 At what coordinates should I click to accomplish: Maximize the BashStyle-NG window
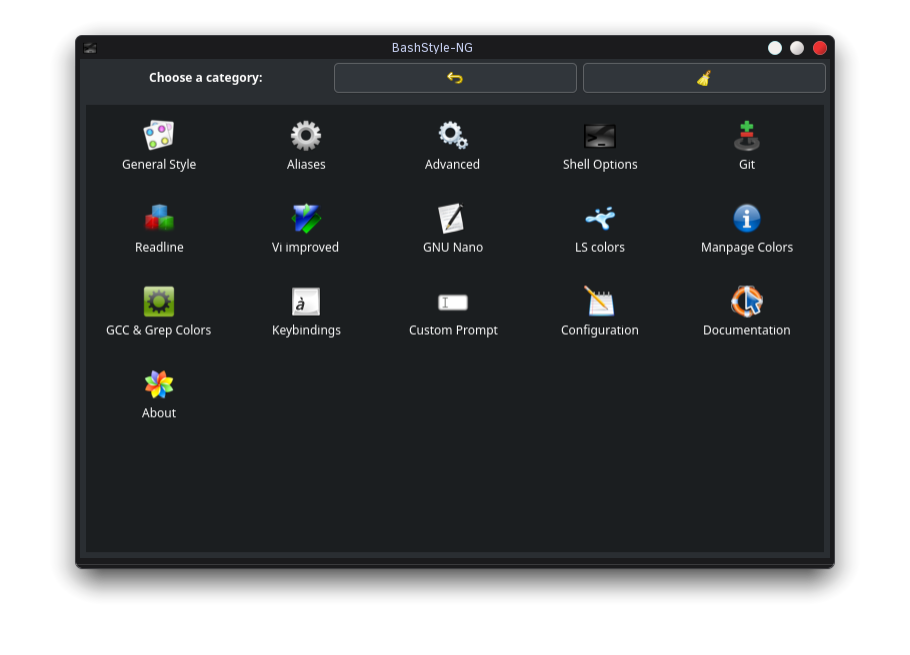797,48
